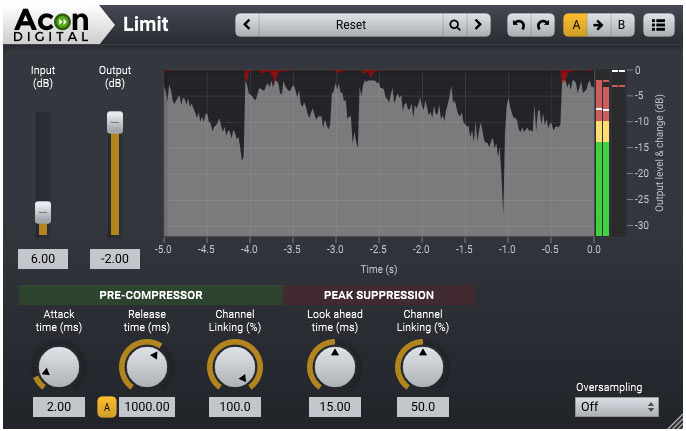Click the Time (s) axis label
686x431 pixels.
(x=379, y=269)
